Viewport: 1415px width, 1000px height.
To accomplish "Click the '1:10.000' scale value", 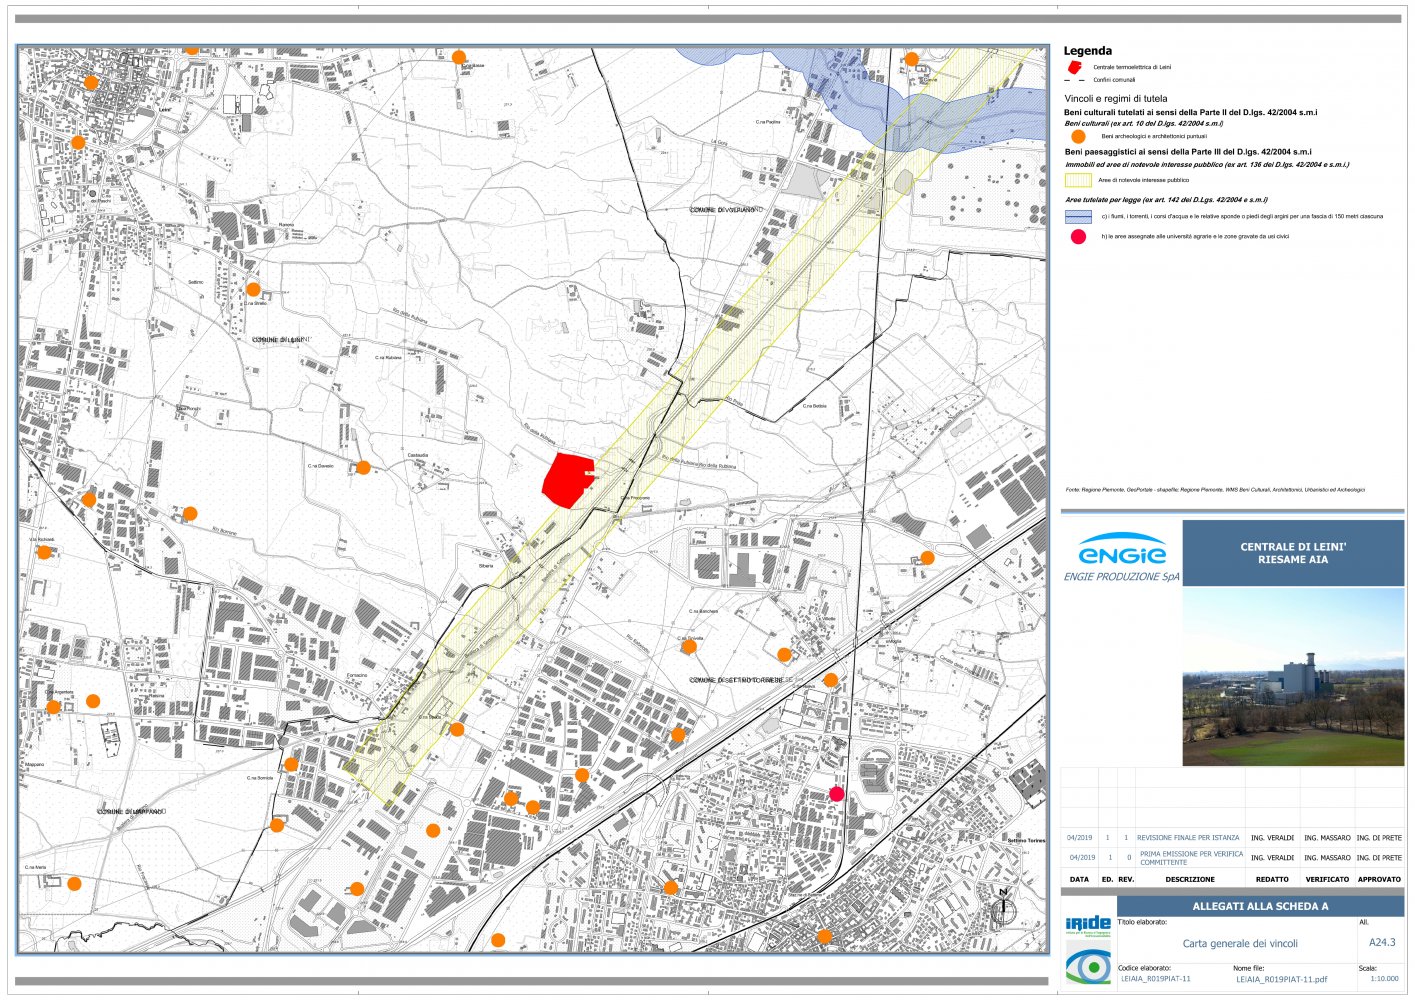I will point(1384,979).
